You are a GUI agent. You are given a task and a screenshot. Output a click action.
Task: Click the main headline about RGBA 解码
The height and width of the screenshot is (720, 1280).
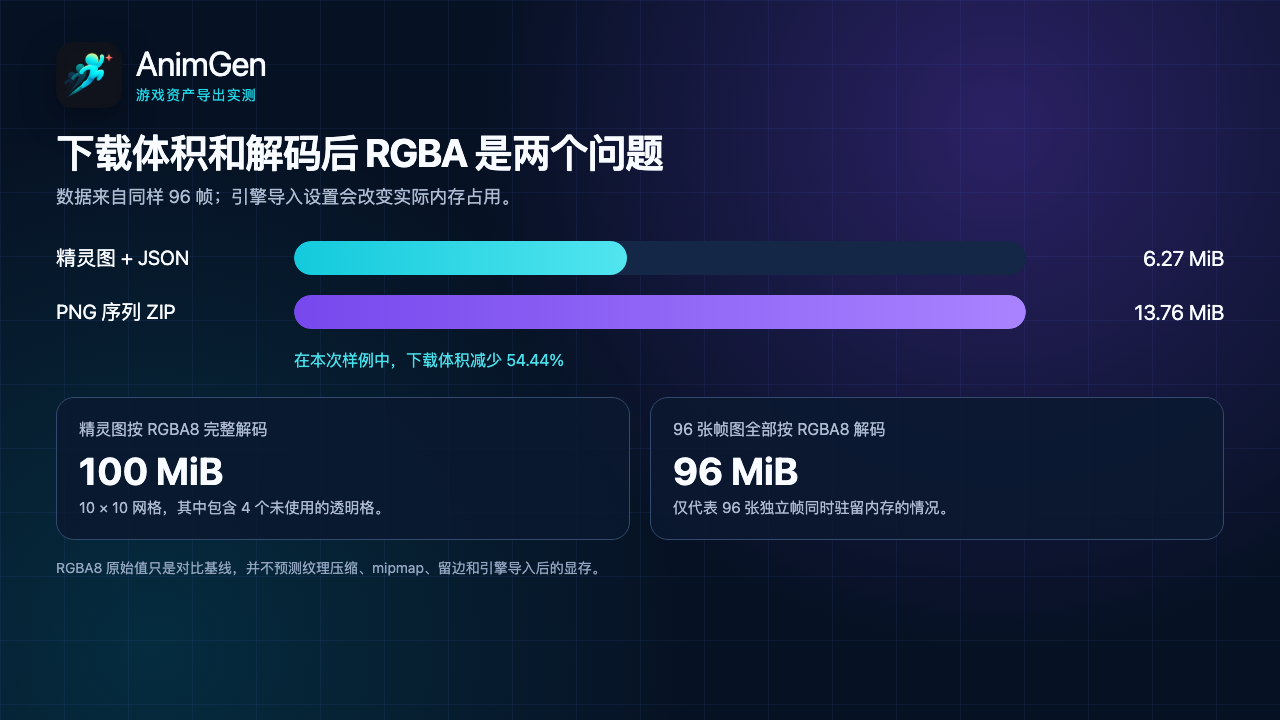tap(360, 154)
